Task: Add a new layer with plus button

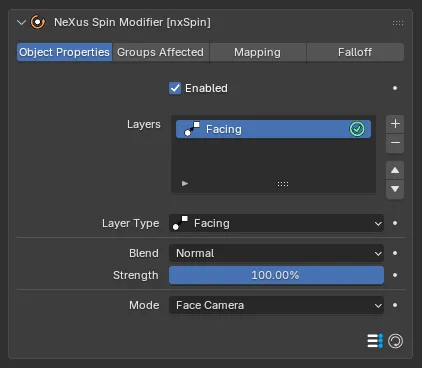Action: [395, 124]
